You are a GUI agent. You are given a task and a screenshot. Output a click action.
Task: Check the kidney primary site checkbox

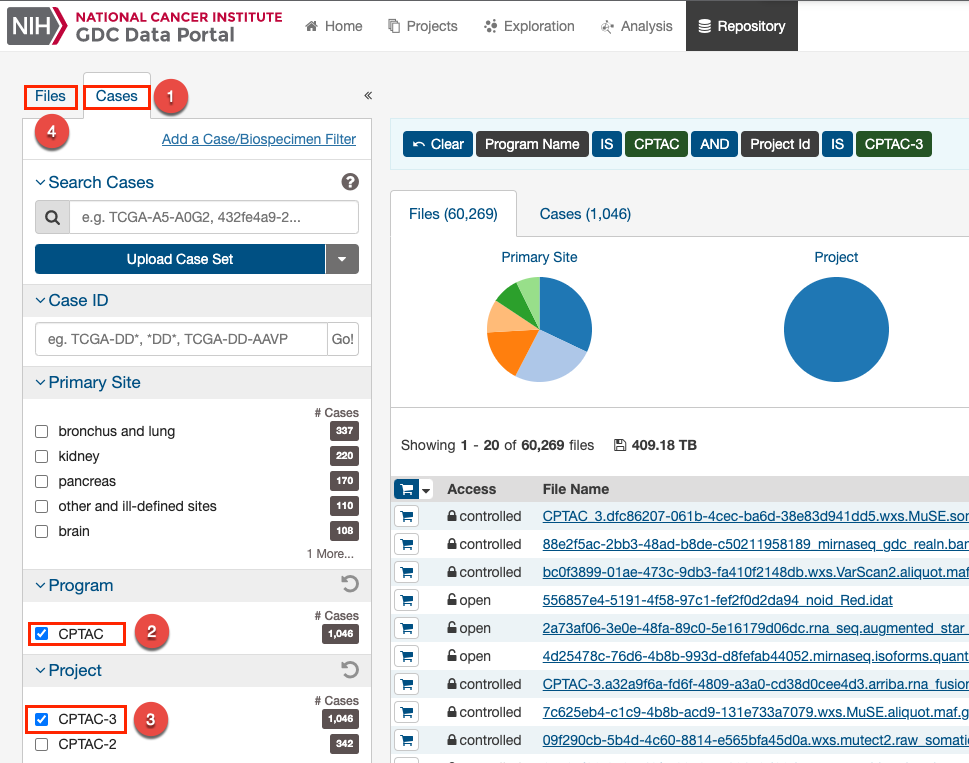click(41, 457)
